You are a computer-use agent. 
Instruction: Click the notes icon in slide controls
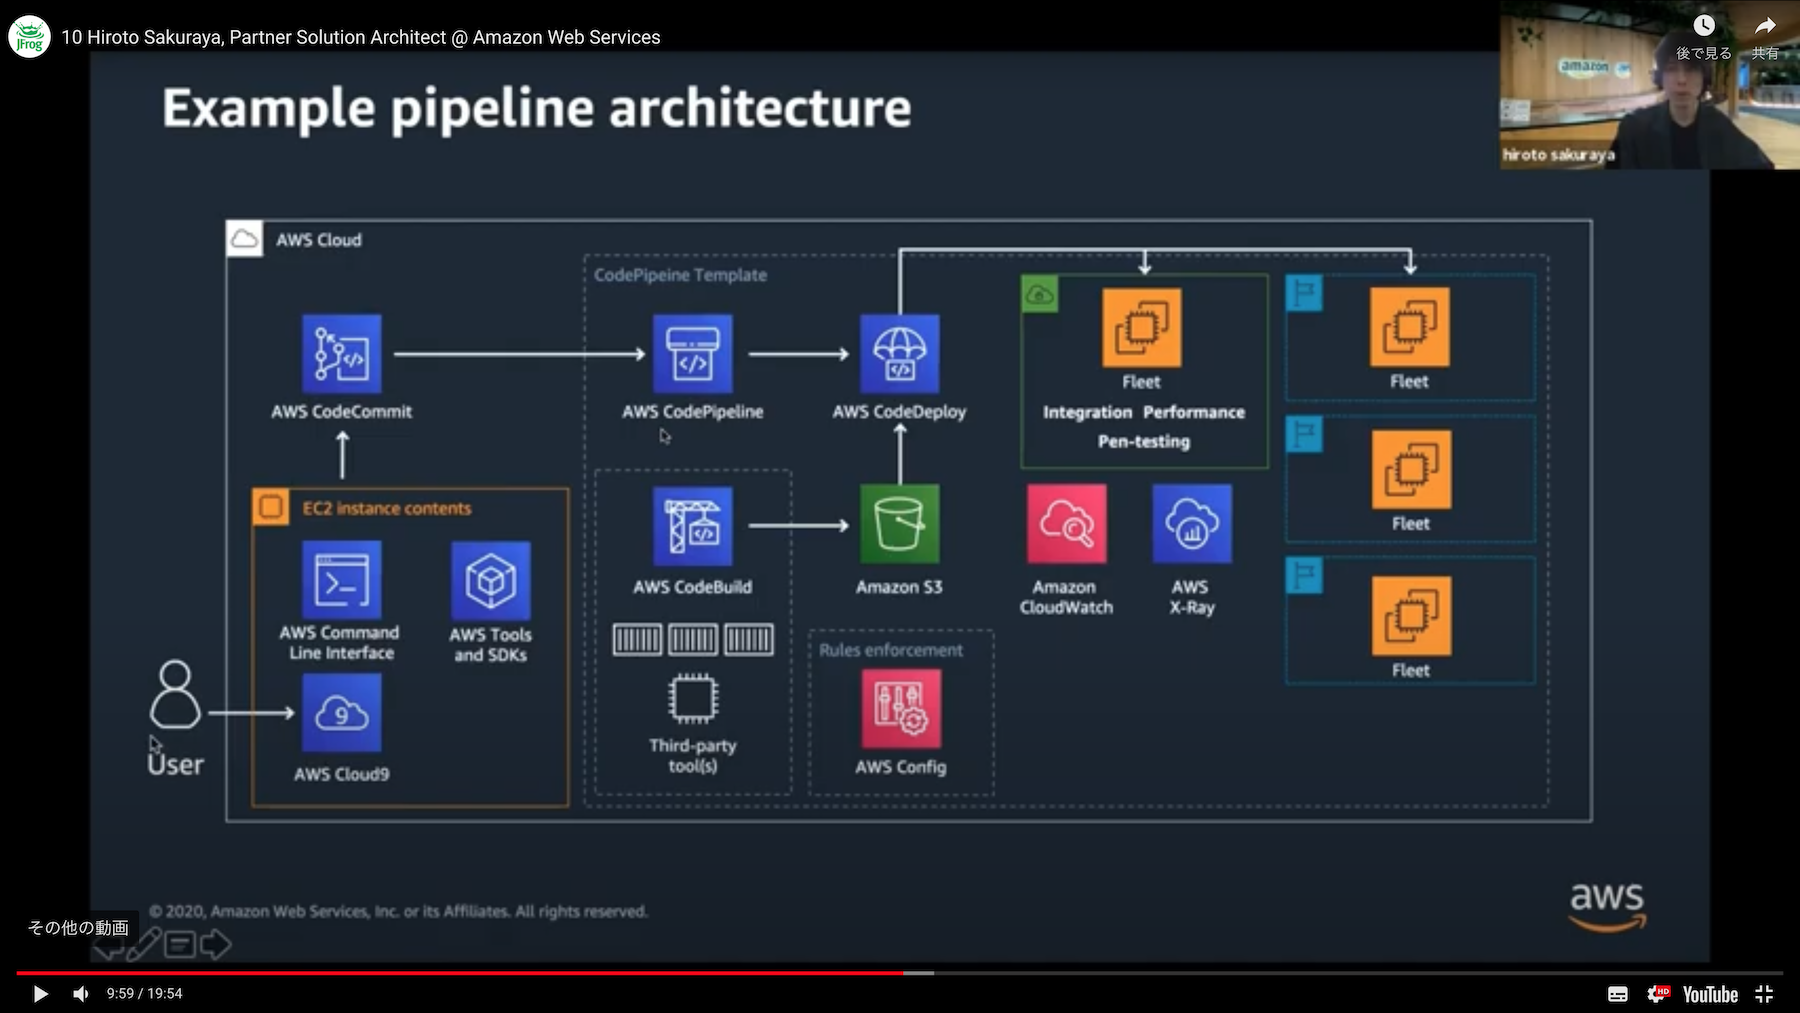tap(180, 944)
